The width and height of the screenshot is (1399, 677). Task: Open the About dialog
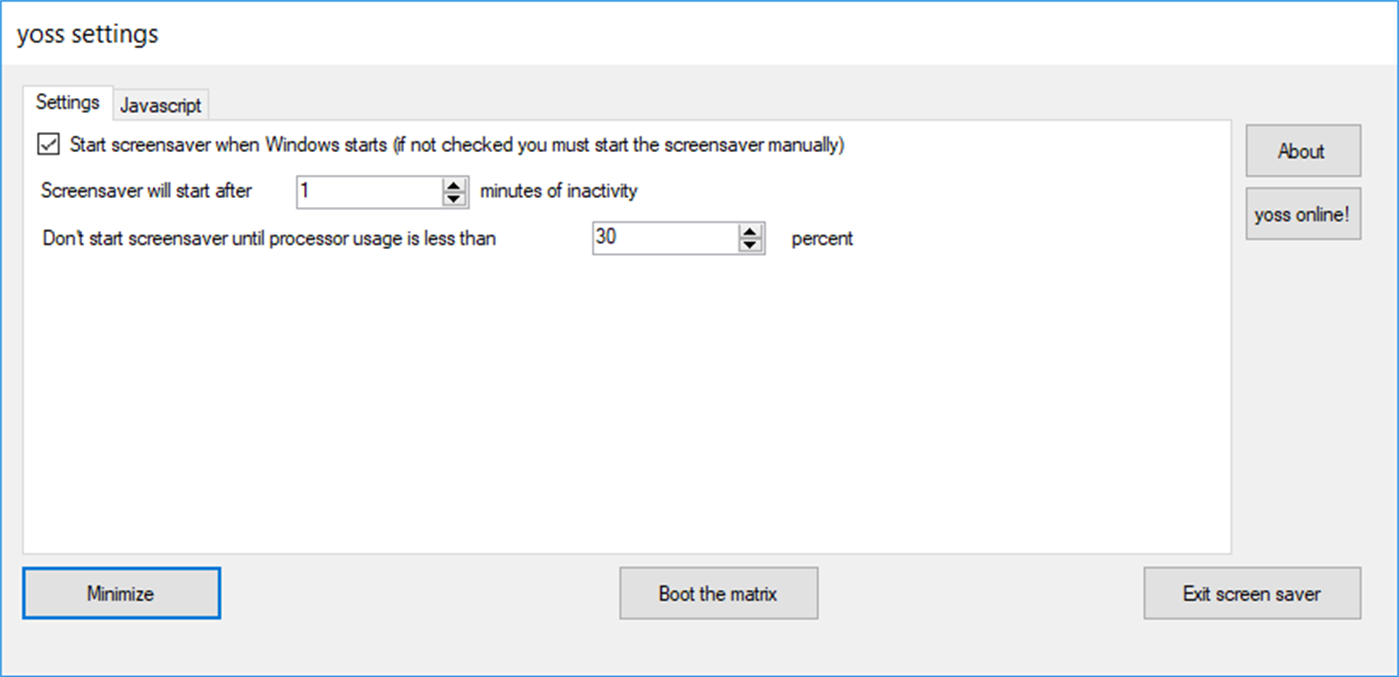click(1302, 150)
